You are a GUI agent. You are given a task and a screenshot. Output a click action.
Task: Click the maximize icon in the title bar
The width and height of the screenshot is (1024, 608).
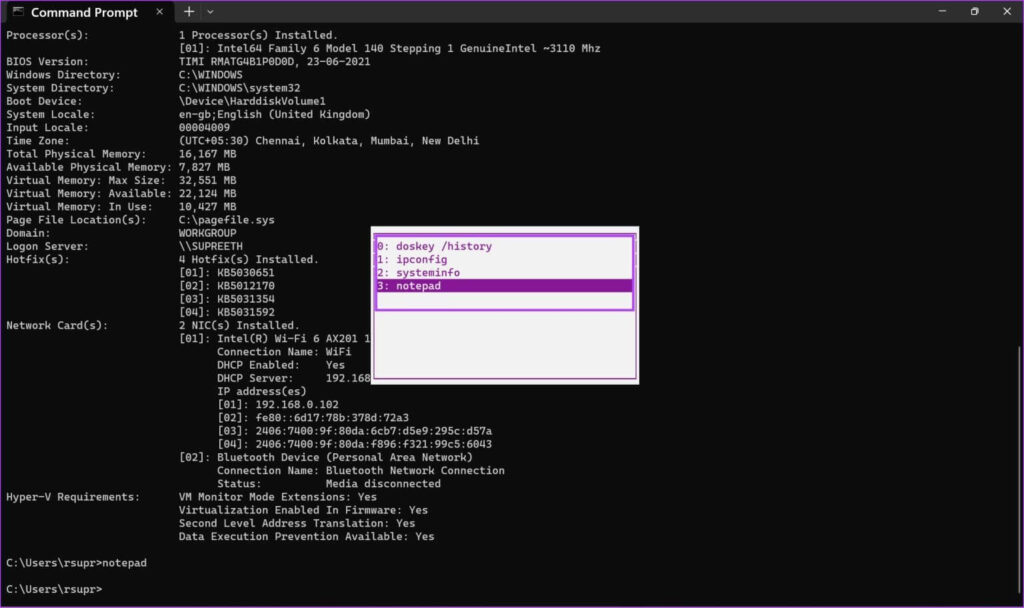click(974, 11)
